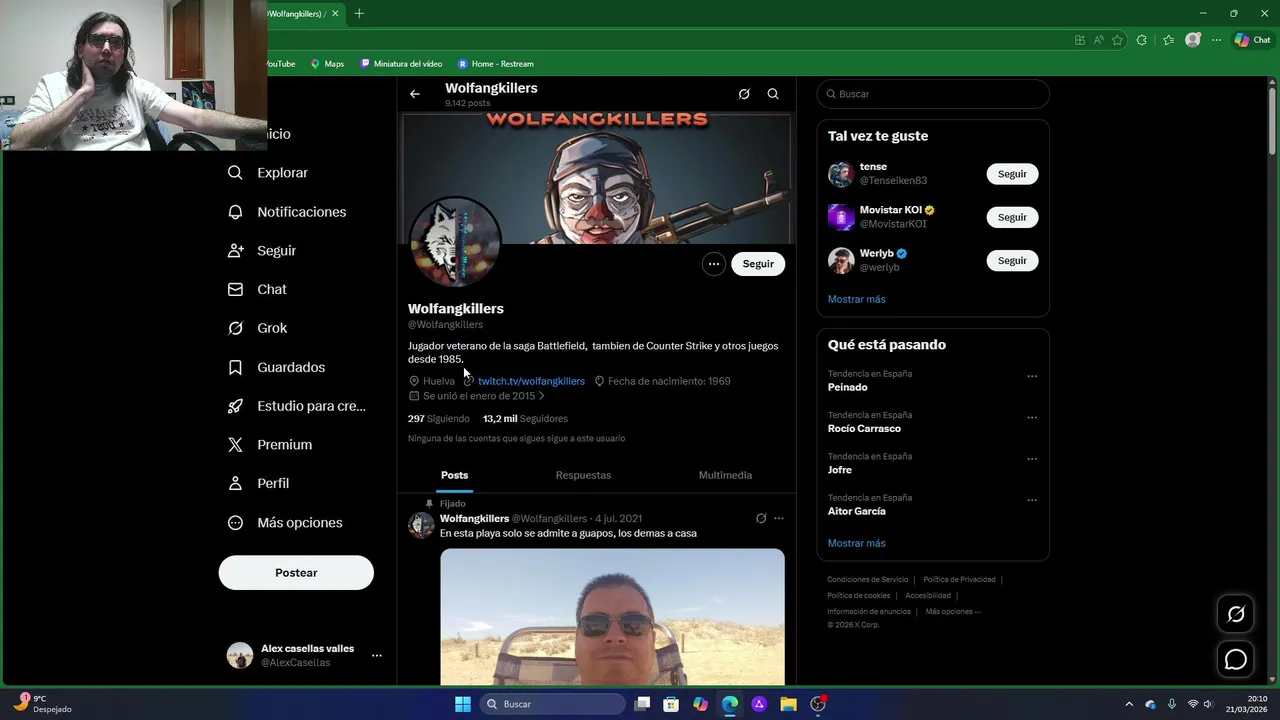Image resolution: width=1280 pixels, height=720 pixels.
Task: Open the browser extensions icon
Action: pos(1142,40)
